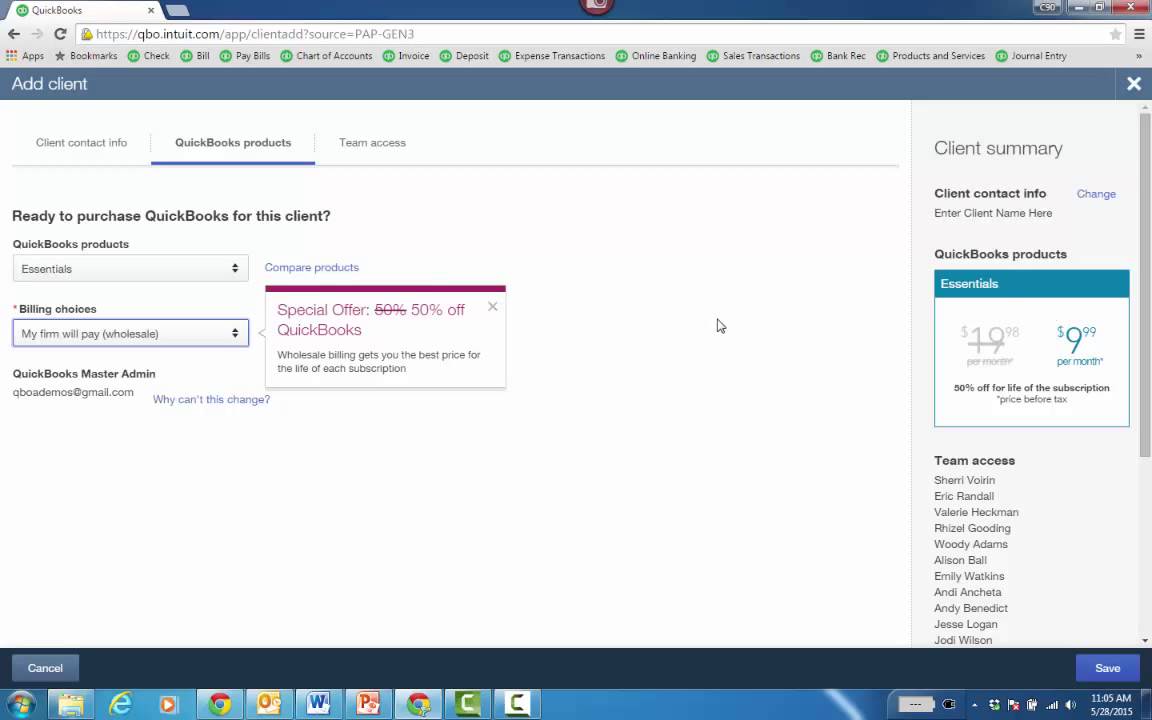This screenshot has width=1152, height=720.
Task: Launch Internet Explorer from taskbar
Action: point(120,704)
